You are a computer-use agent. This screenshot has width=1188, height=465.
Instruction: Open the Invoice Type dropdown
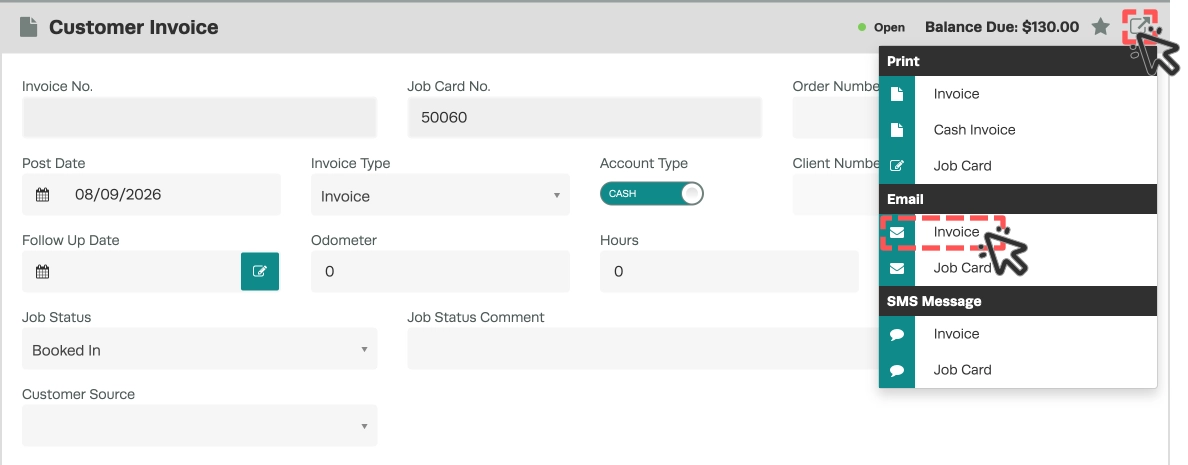[440, 195]
